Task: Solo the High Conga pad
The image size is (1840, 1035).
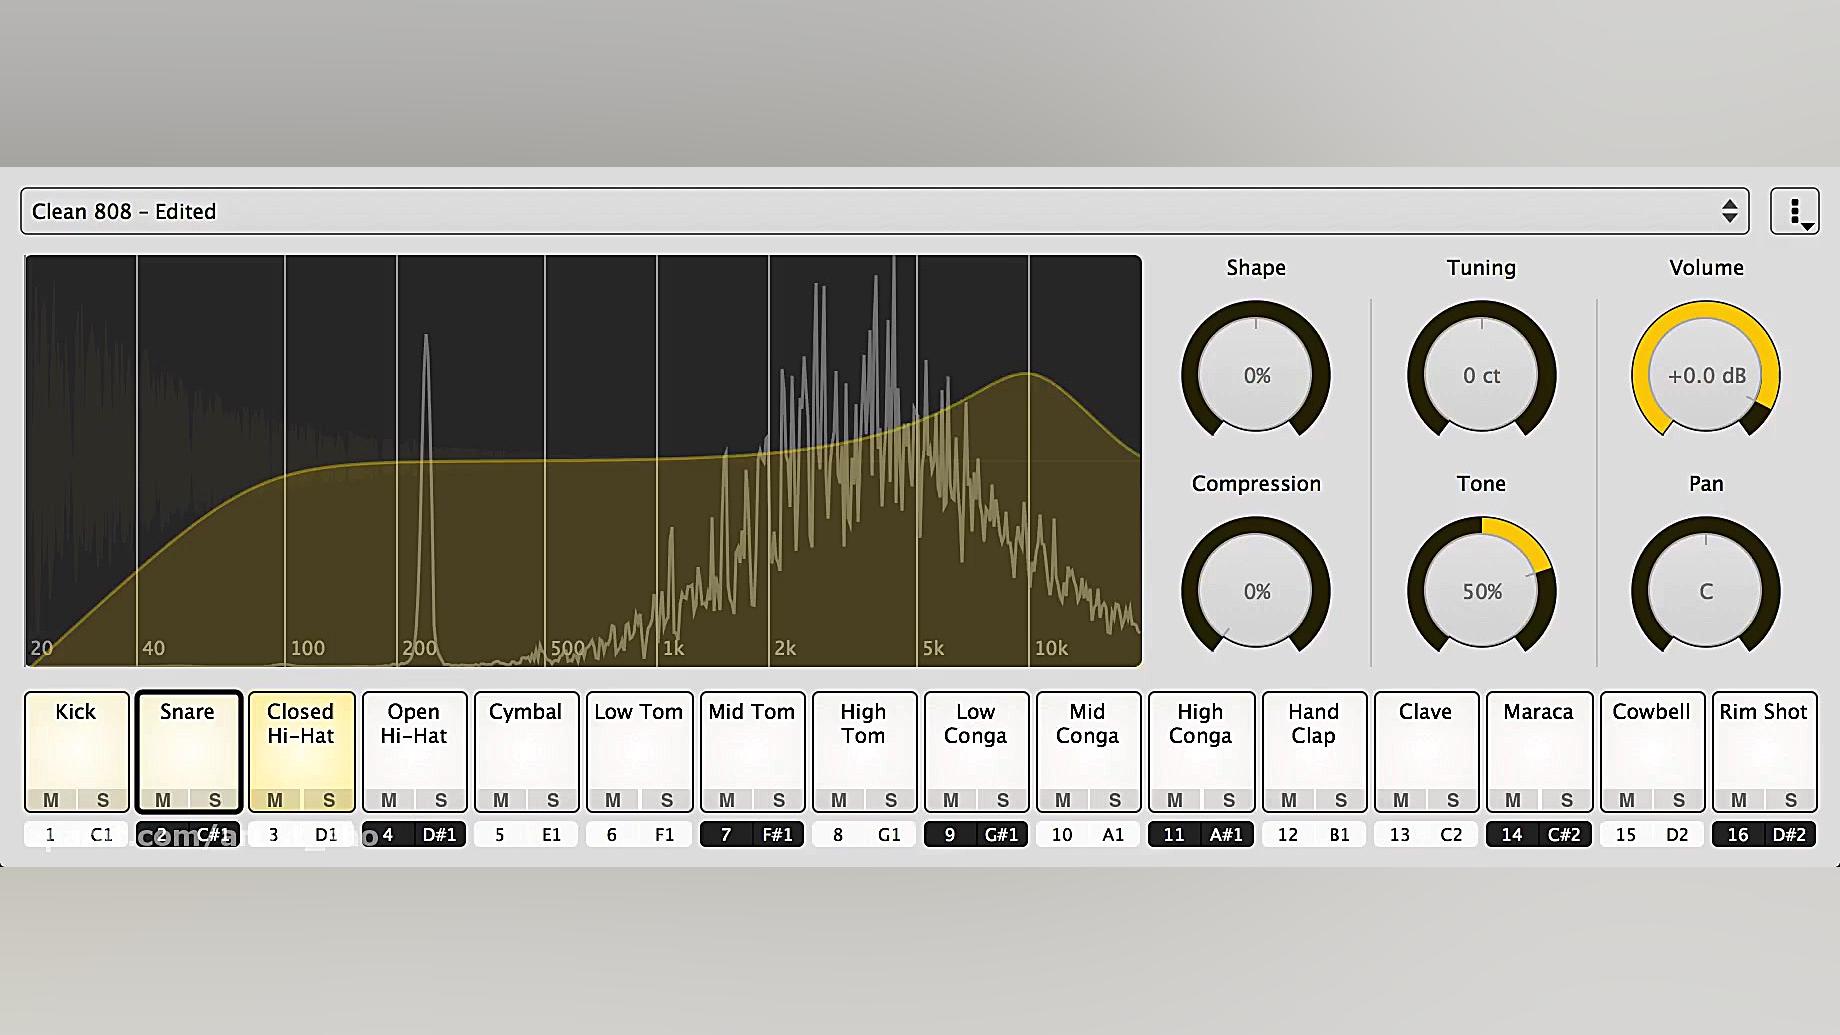Action: 1229,800
